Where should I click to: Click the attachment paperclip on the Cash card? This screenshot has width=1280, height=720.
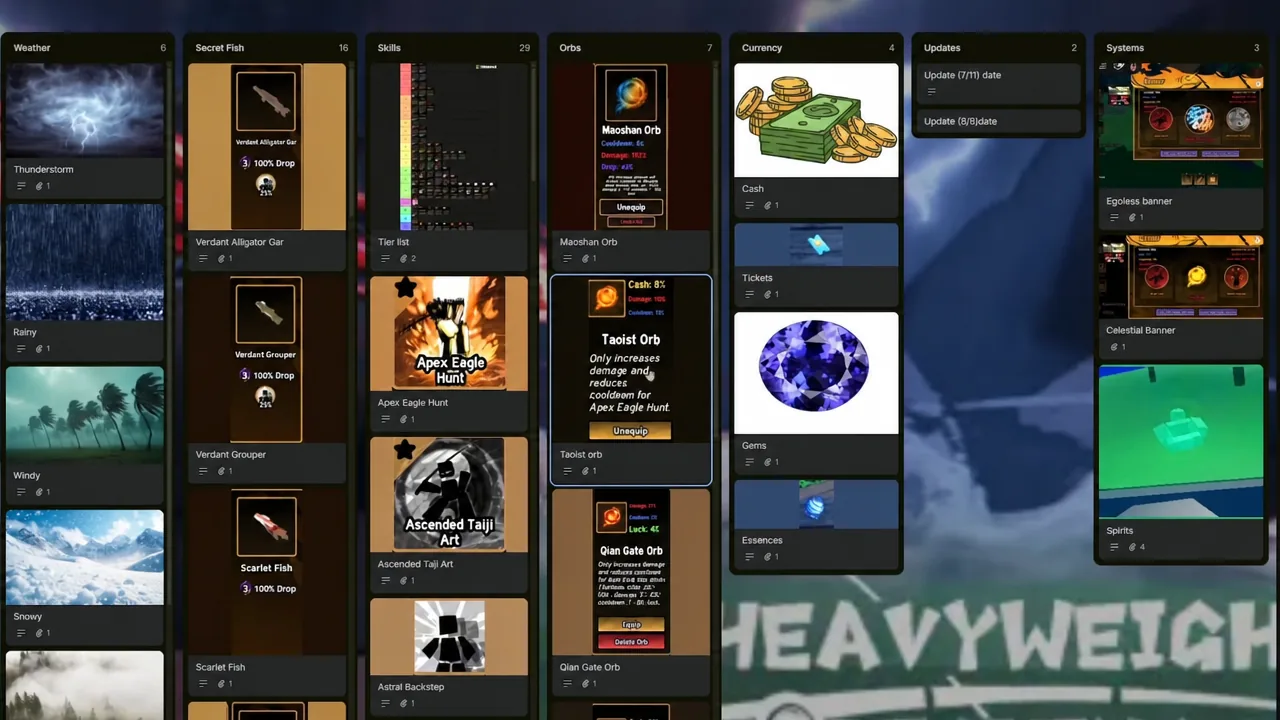[x=770, y=205]
